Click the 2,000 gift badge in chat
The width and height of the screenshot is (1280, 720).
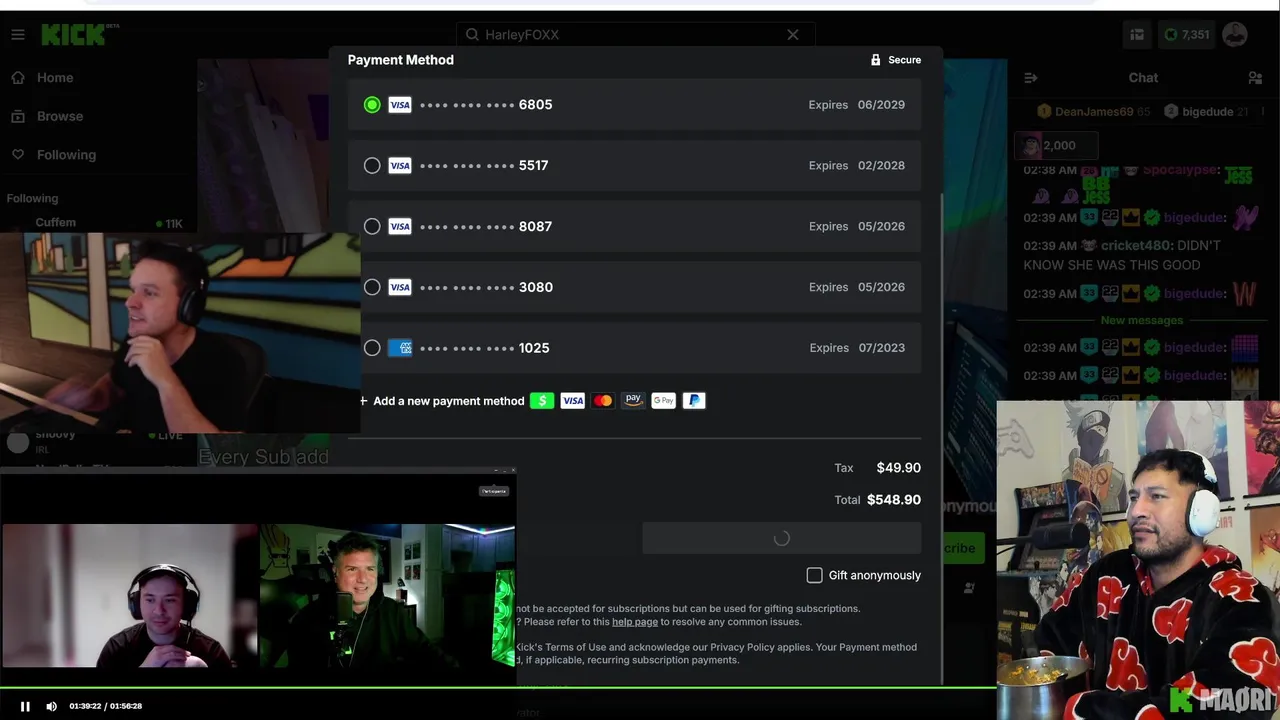pyautogui.click(x=1057, y=146)
